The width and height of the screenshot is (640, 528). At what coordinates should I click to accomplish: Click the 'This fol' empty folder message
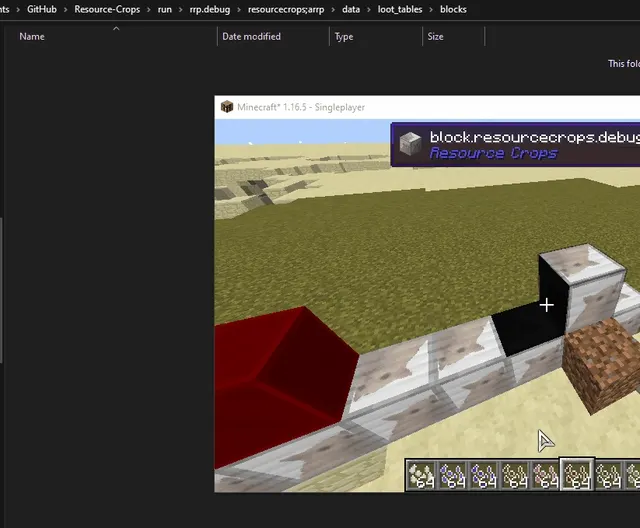[x=624, y=64]
